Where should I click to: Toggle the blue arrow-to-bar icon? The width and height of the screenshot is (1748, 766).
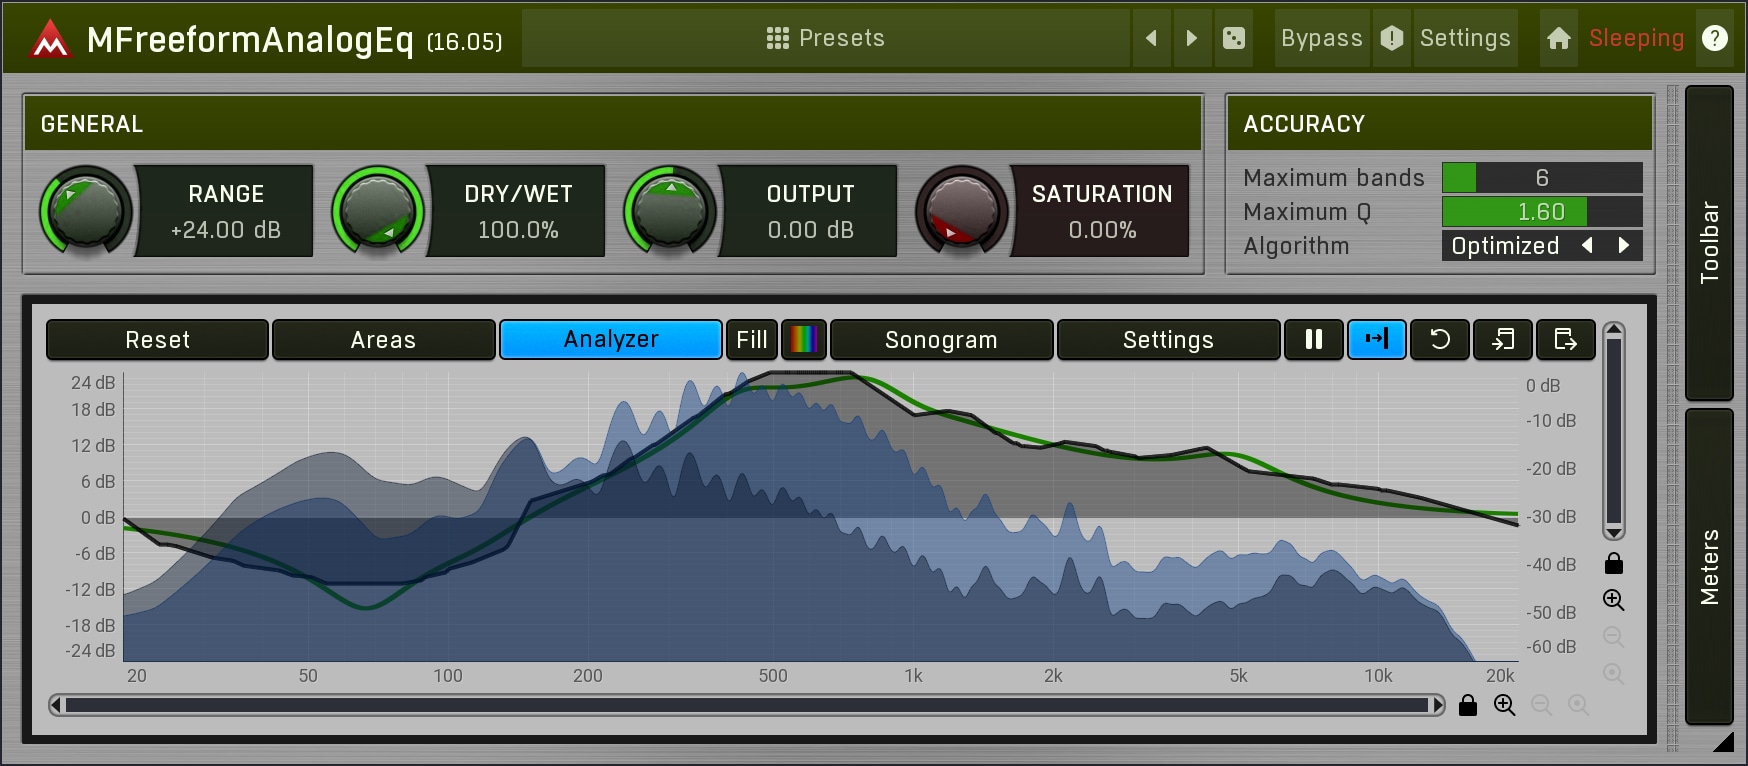click(1377, 340)
